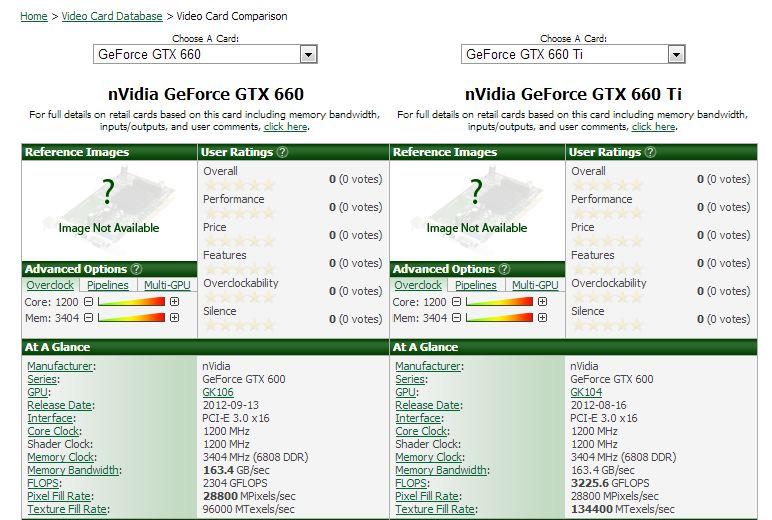Click the help icon next to GTX 660 User Ratings
The width and height of the screenshot is (772, 520).
click(x=282, y=152)
